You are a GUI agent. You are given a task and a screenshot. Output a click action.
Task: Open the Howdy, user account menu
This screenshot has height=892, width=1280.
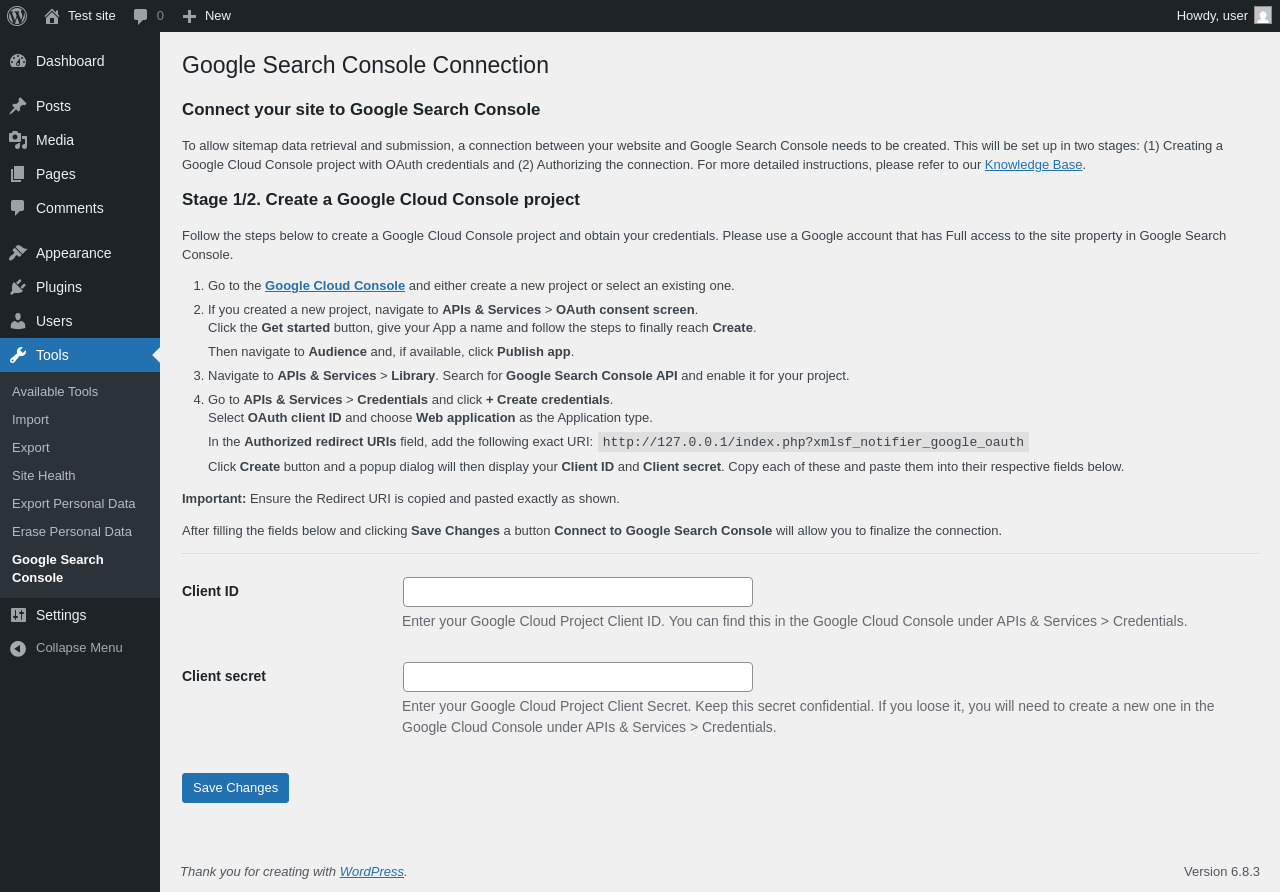pyautogui.click(x=1212, y=16)
